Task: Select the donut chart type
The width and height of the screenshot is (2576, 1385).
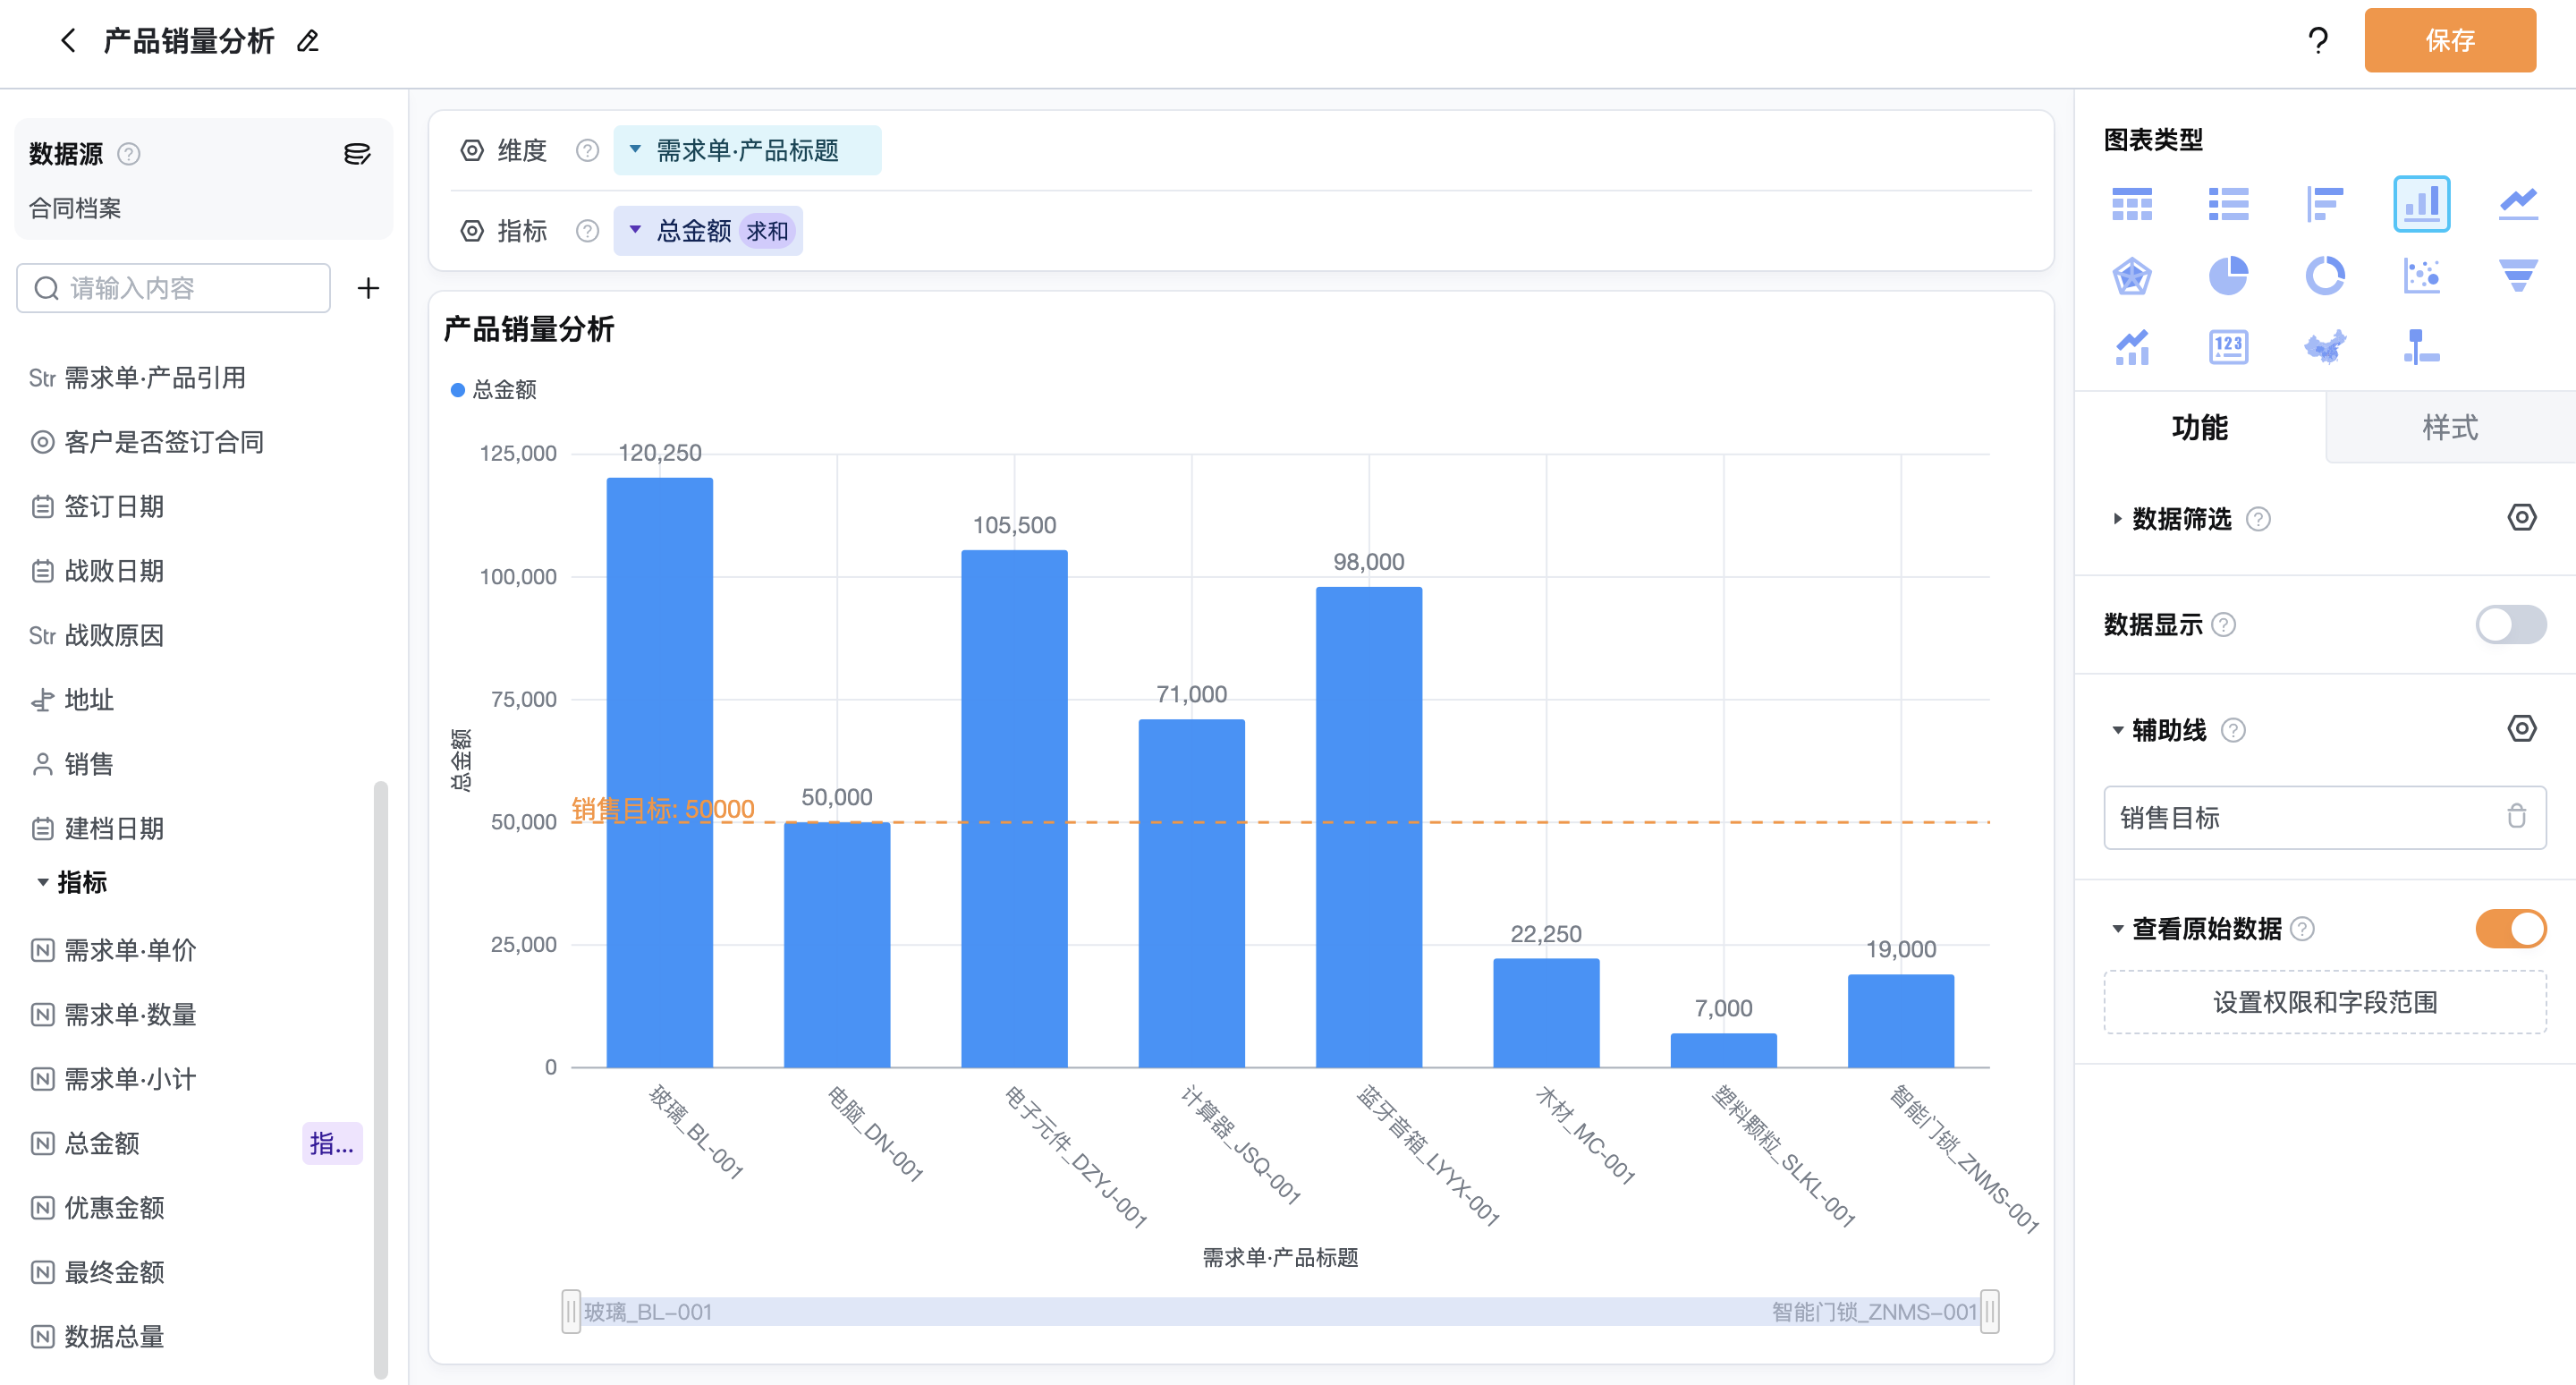Action: (2324, 276)
